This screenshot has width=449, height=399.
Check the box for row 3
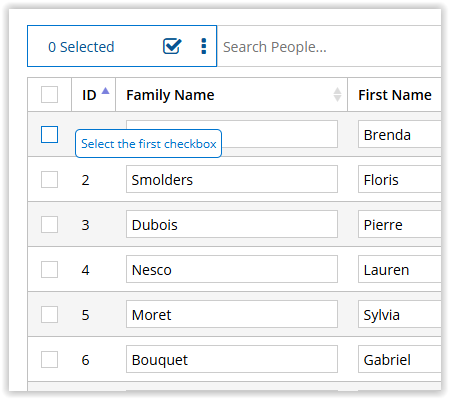[49, 224]
